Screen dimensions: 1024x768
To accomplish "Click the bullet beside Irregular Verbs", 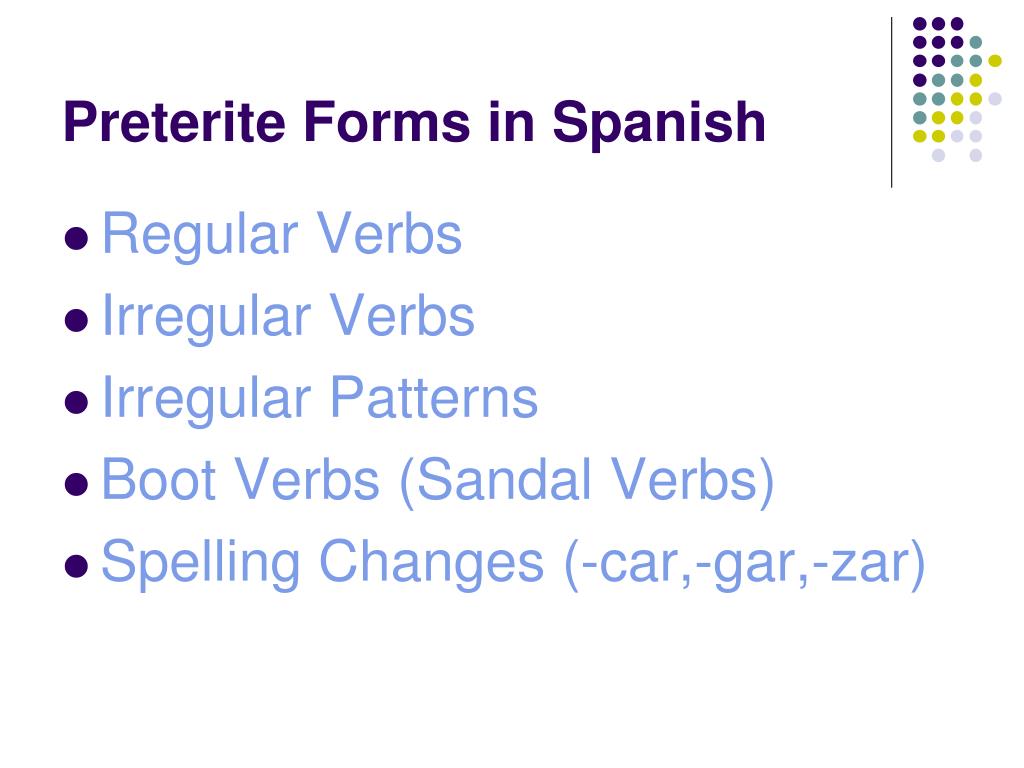I will point(76,320).
